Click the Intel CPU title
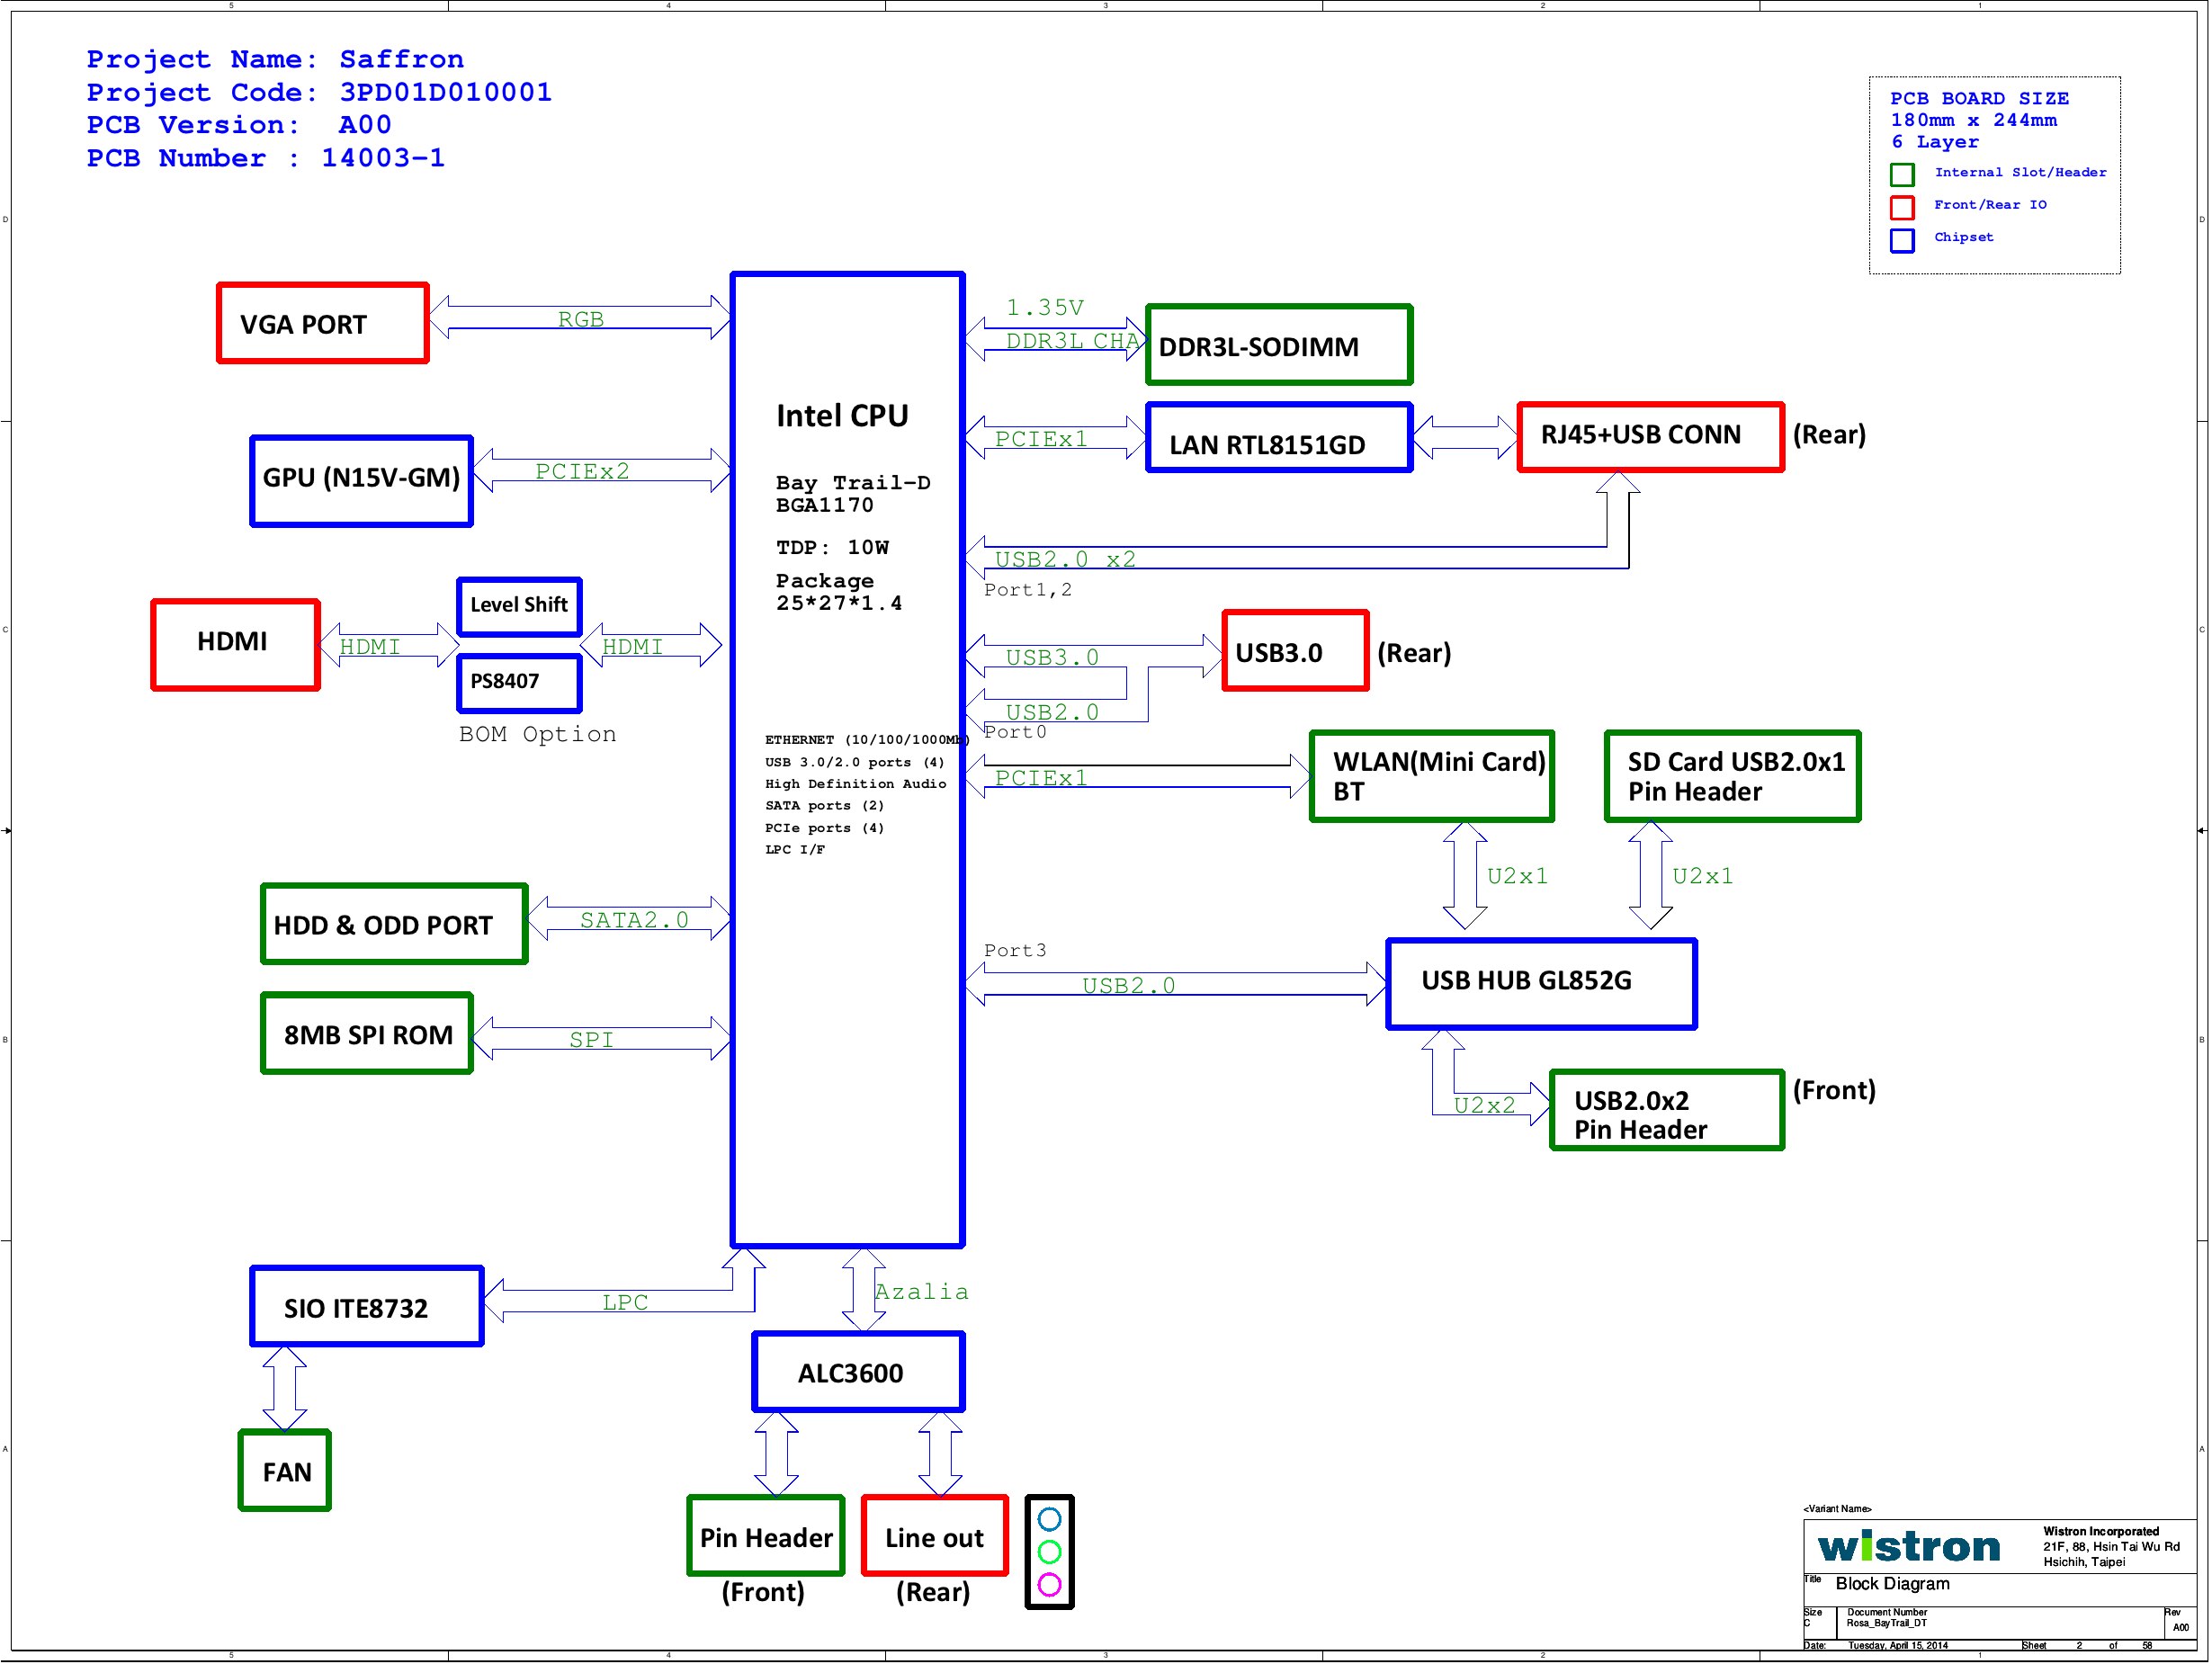The height and width of the screenshot is (1664, 2212). [842, 416]
